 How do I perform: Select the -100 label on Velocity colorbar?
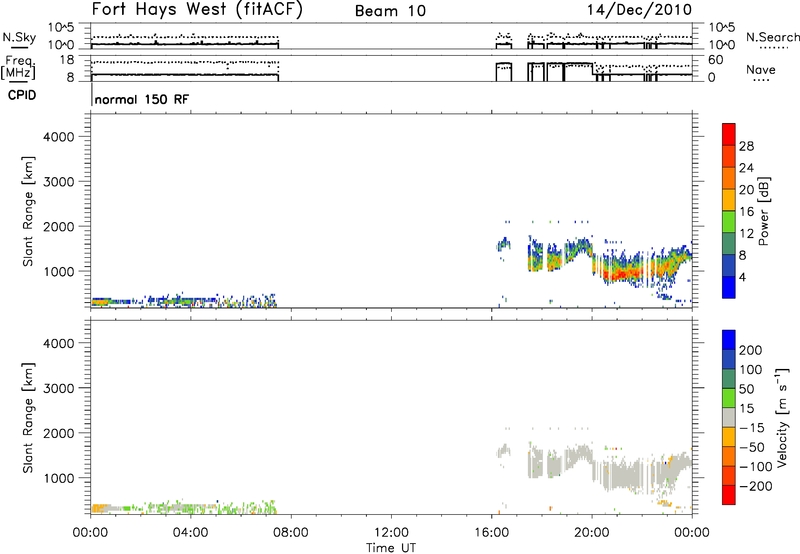pos(755,467)
